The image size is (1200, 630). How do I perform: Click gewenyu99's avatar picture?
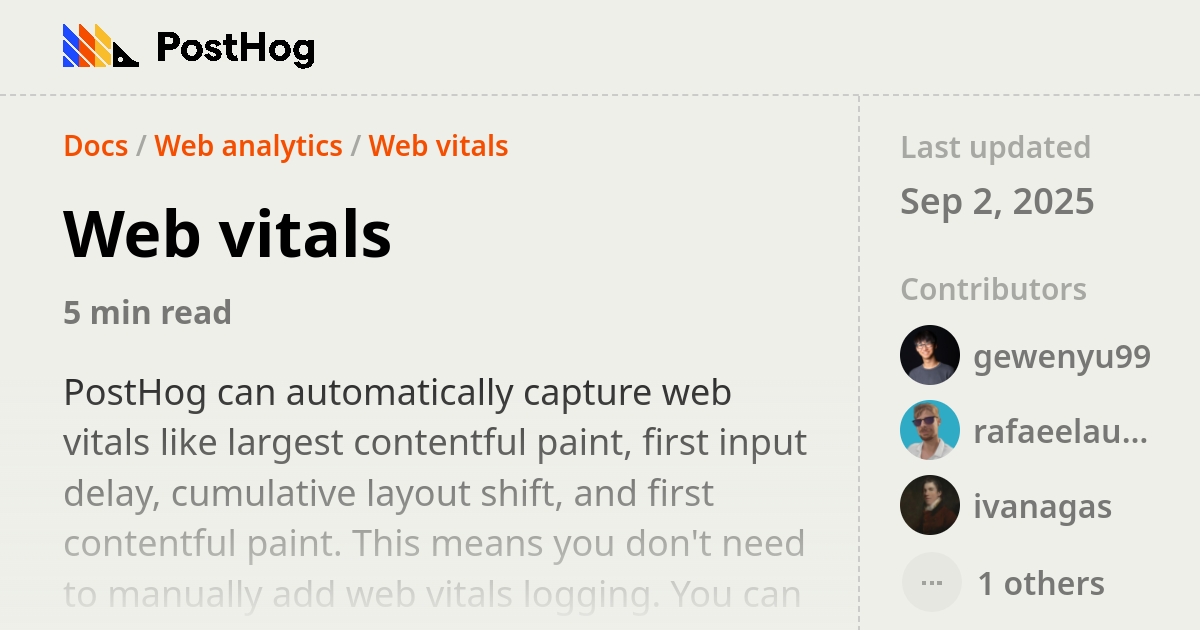click(929, 355)
